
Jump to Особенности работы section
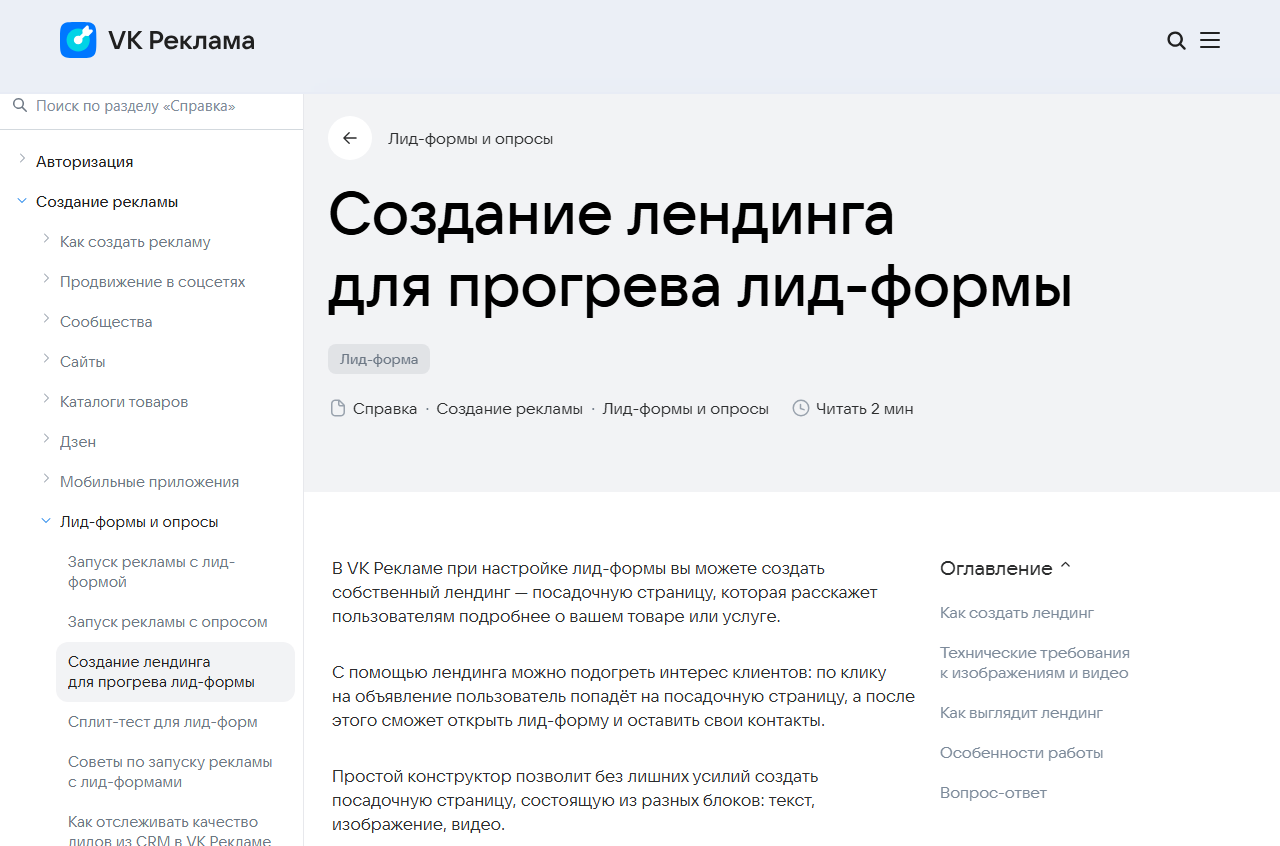click(1021, 753)
